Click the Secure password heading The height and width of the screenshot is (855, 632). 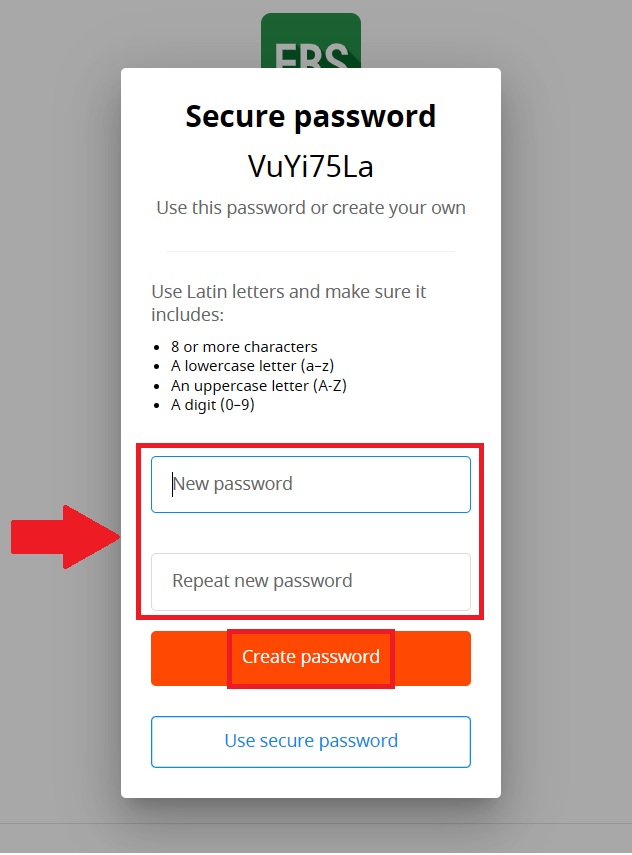(x=310, y=116)
